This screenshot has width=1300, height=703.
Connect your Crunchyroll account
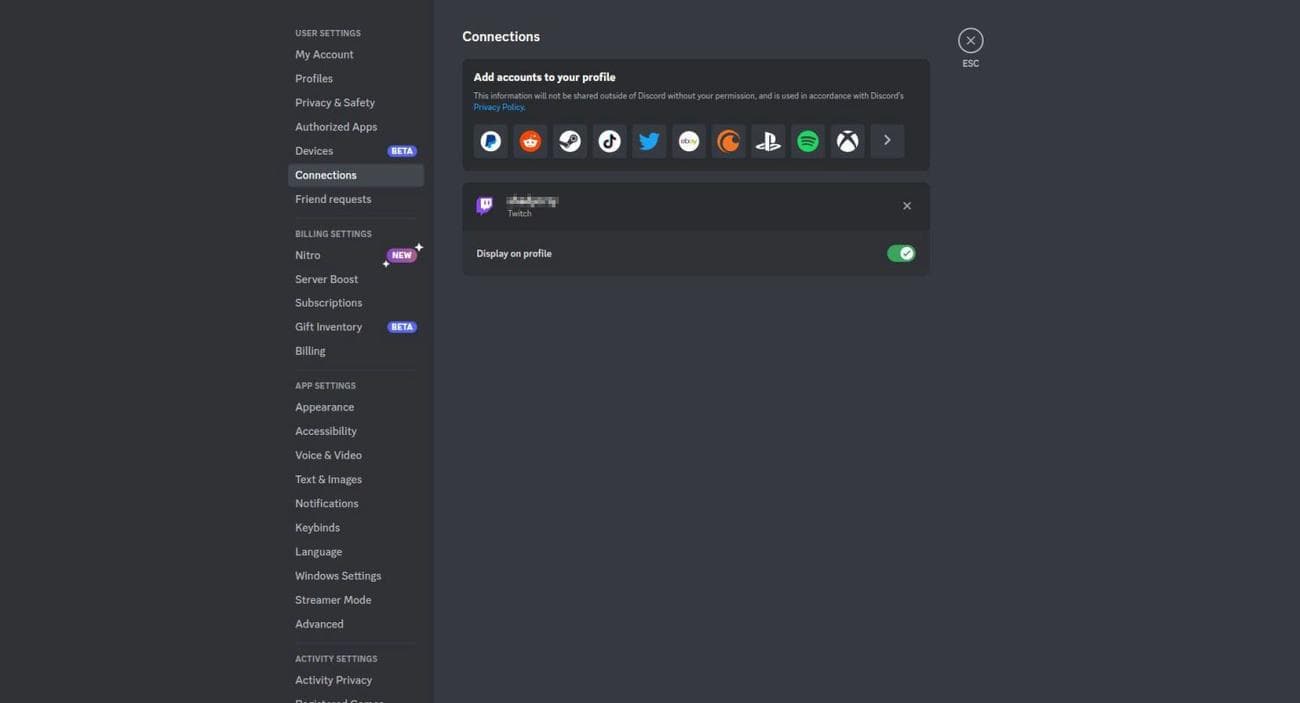(728, 140)
